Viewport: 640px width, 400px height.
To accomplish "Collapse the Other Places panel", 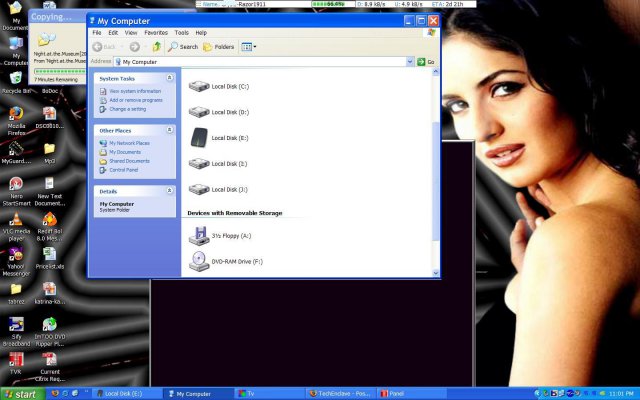I will click(x=169, y=130).
